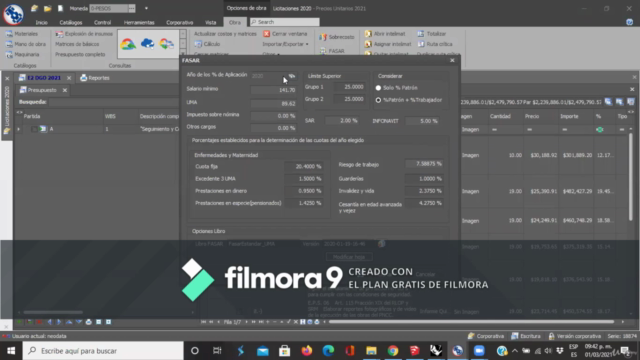Click the year lookup icon beside 2020

(291, 76)
